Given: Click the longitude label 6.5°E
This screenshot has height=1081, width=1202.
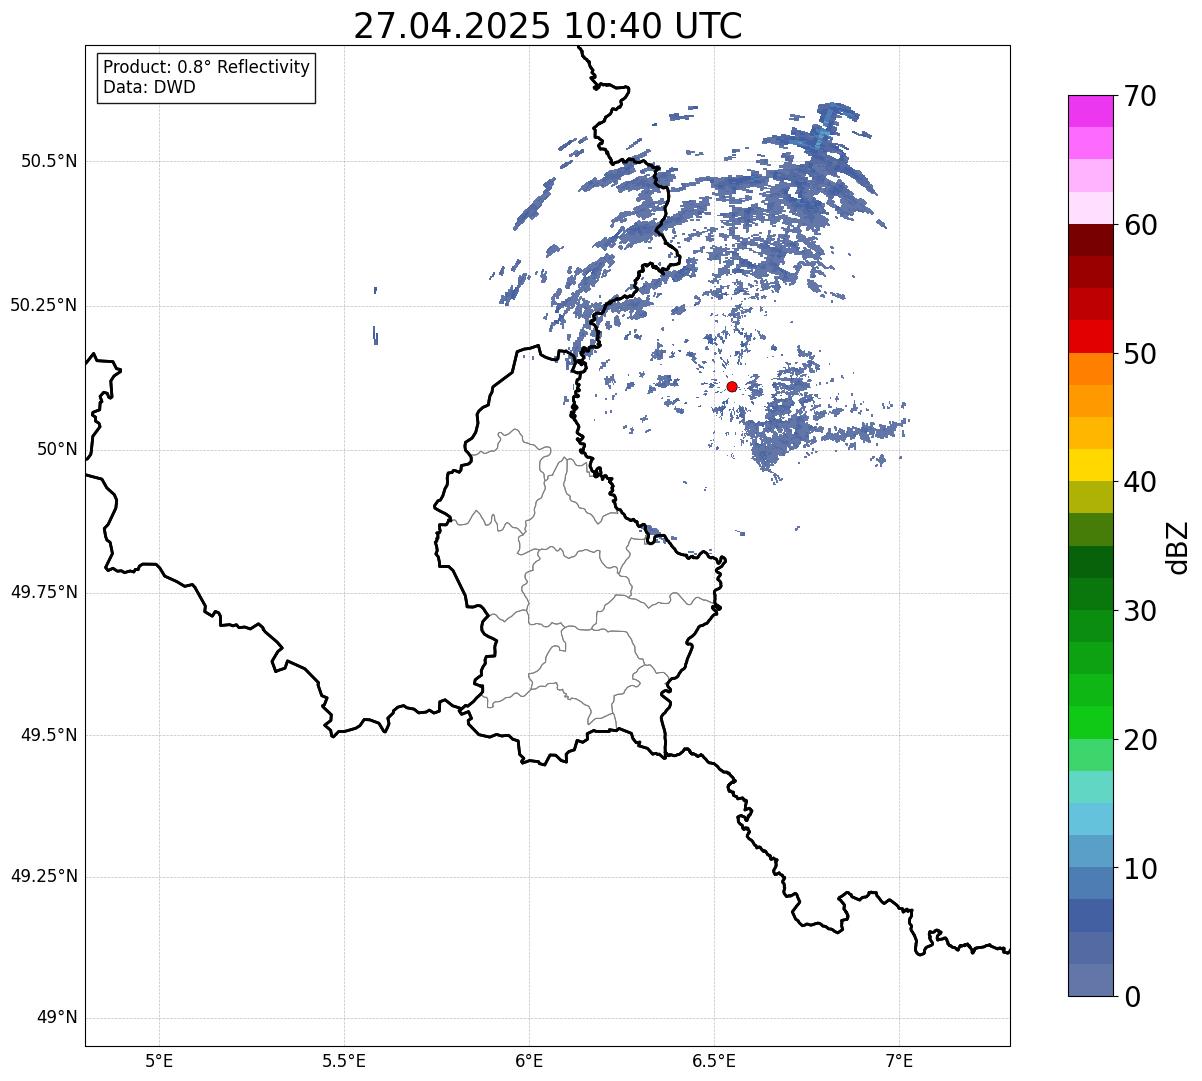Looking at the screenshot, I should [x=714, y=1061].
